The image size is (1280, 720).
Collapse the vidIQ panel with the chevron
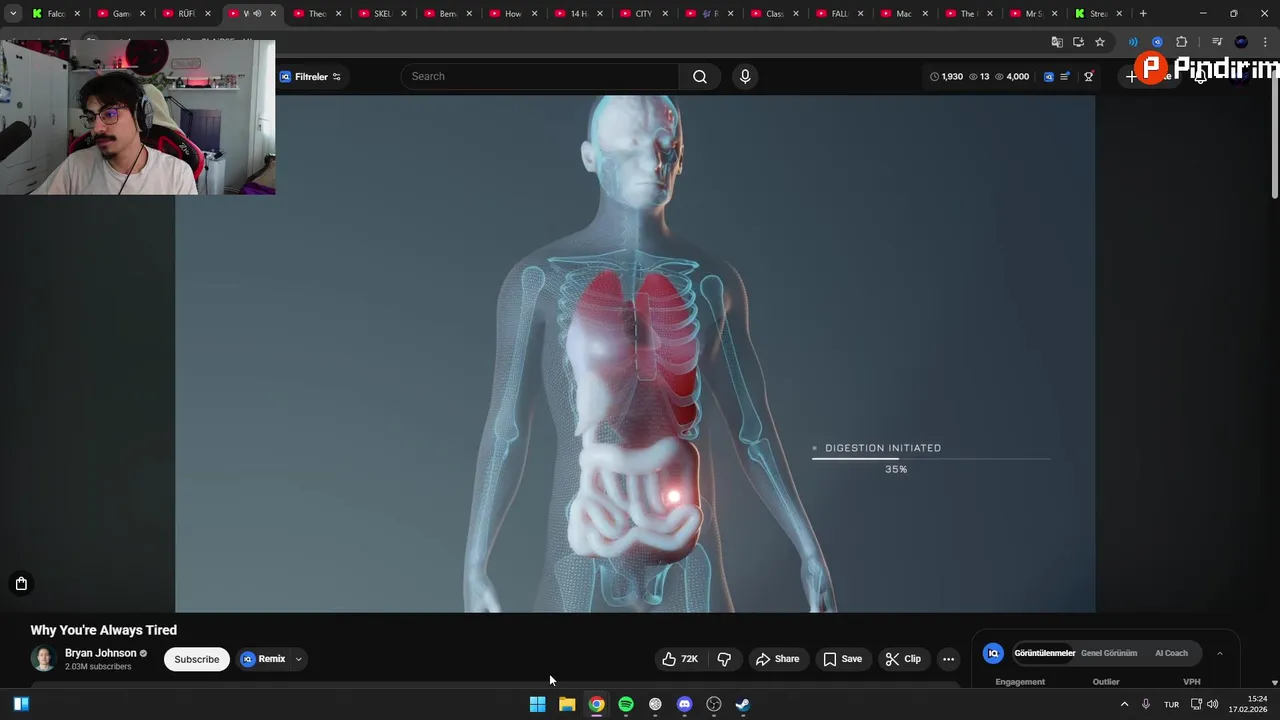(x=1219, y=653)
